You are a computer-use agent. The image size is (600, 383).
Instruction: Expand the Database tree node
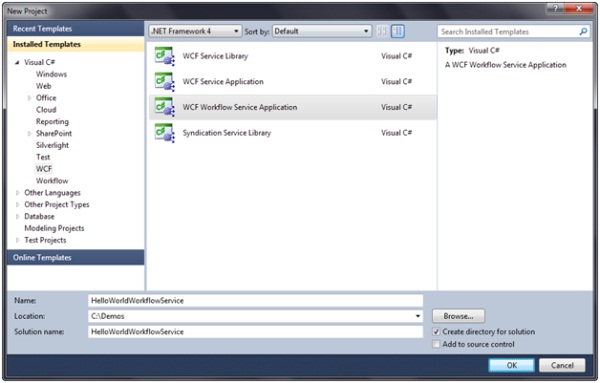17,217
